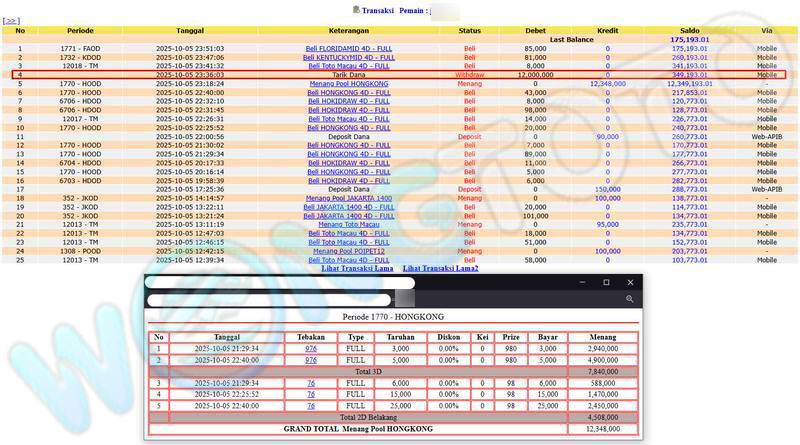Screen dimensions: 800x445
Task: Open the Menang Pool HONGKONG link
Action: tap(348, 84)
